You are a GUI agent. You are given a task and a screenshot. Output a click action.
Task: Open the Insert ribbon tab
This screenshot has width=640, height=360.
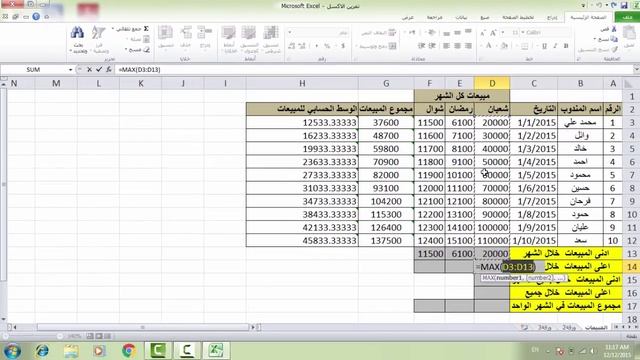552,18
